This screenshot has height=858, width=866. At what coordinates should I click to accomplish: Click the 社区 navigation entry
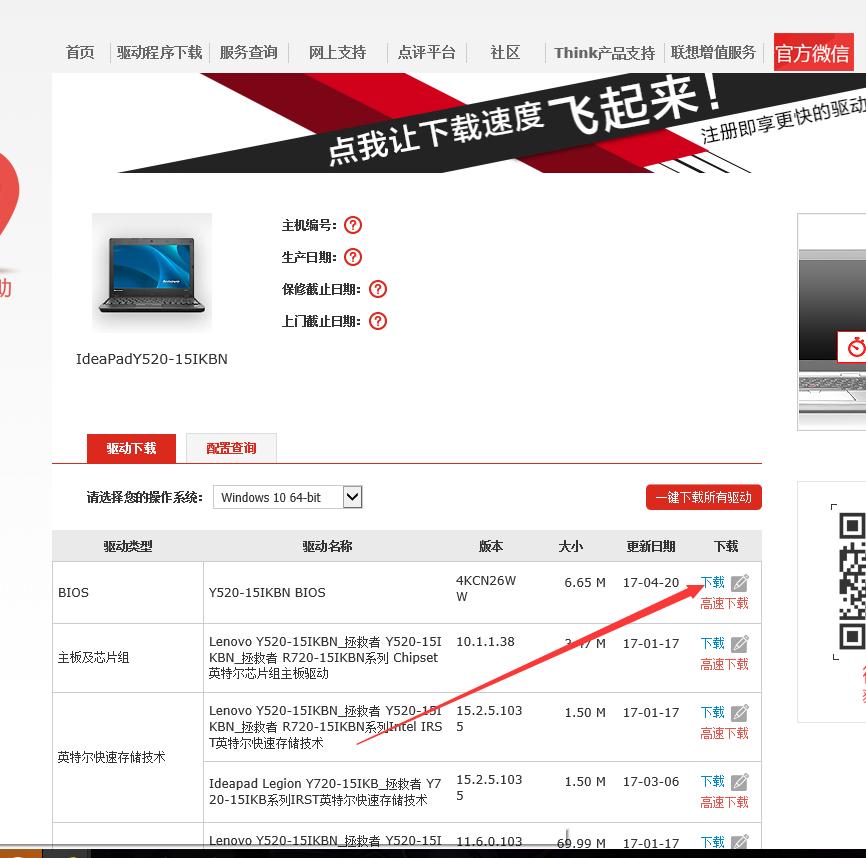coord(505,52)
